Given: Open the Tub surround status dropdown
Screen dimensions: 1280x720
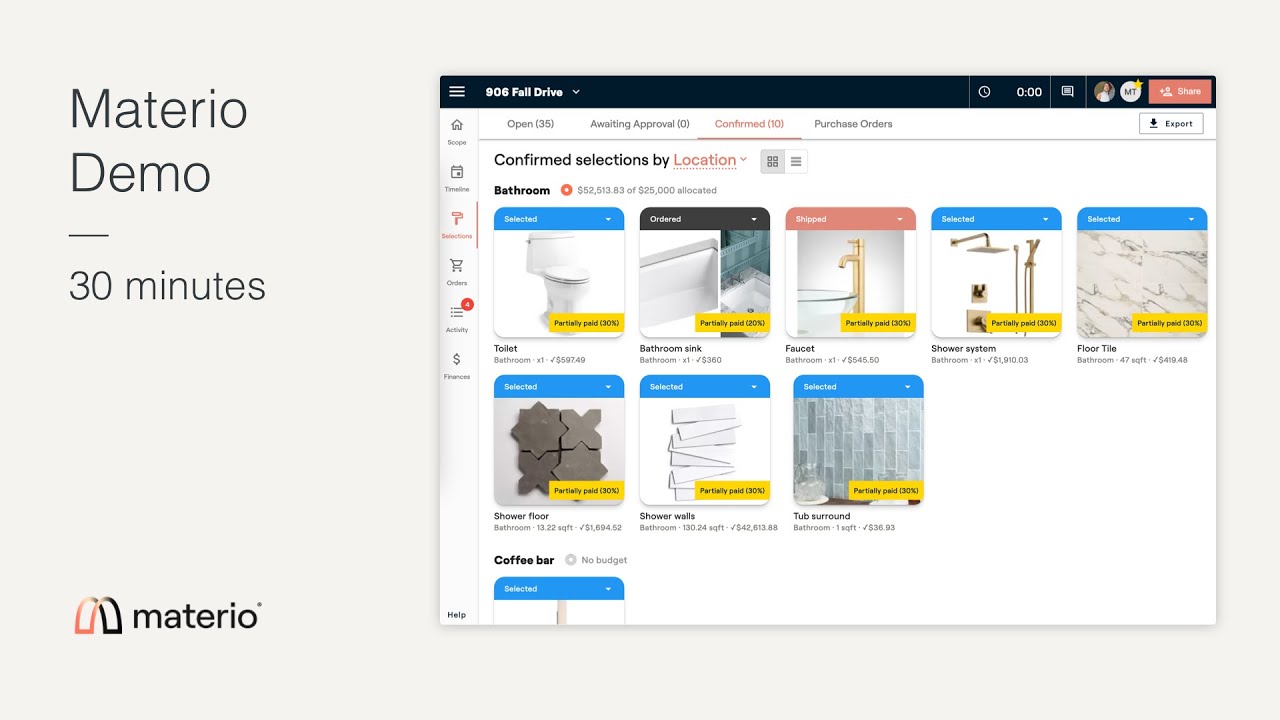Looking at the screenshot, I should (908, 387).
